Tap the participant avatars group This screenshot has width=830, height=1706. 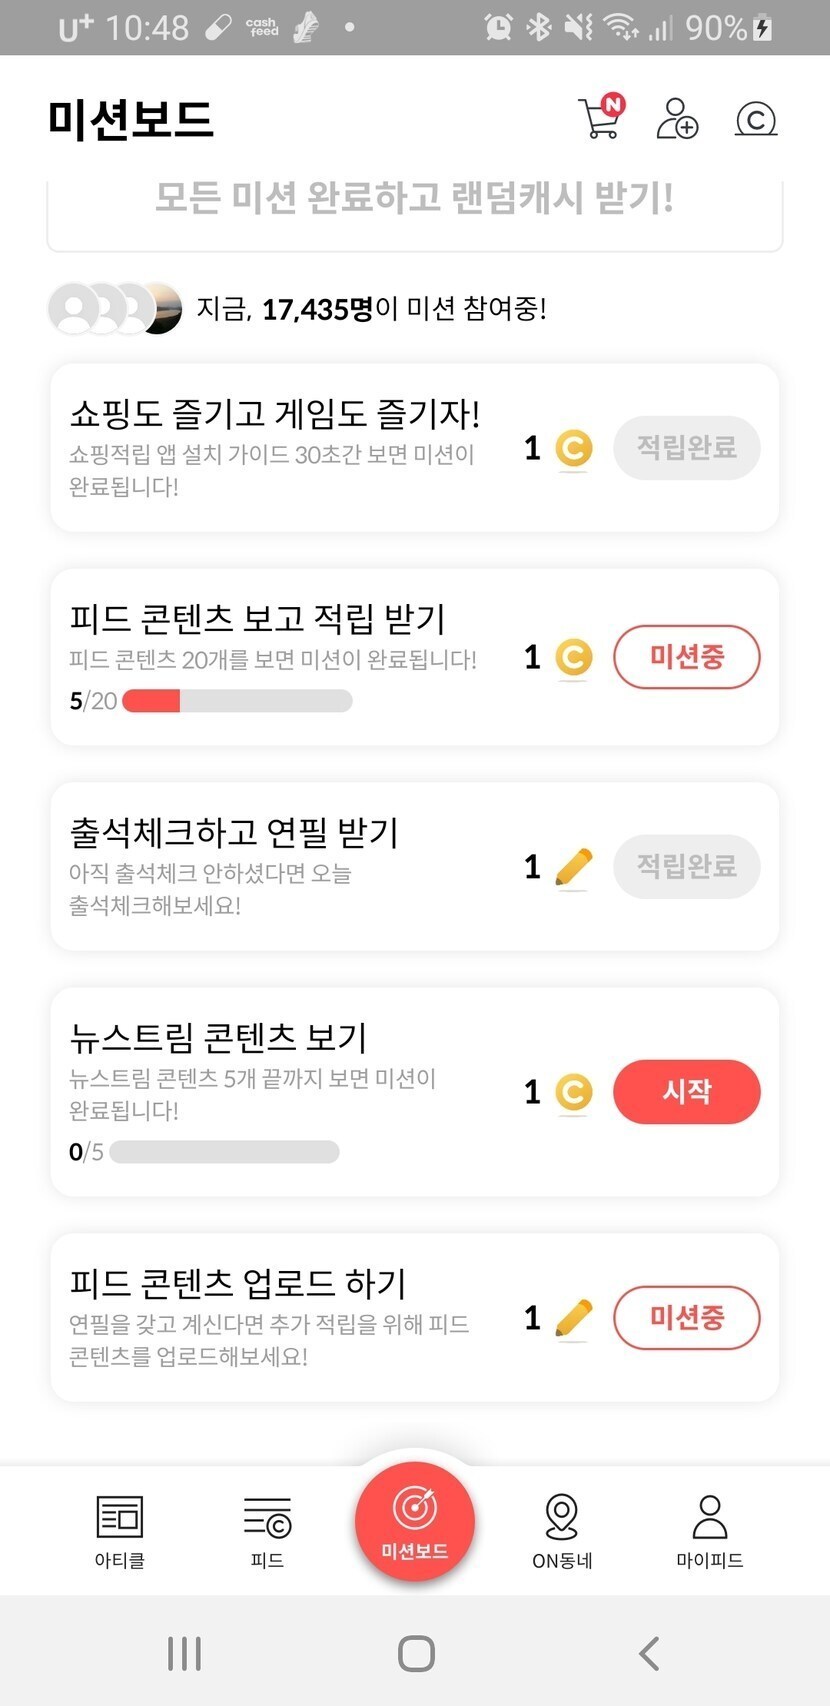point(115,308)
